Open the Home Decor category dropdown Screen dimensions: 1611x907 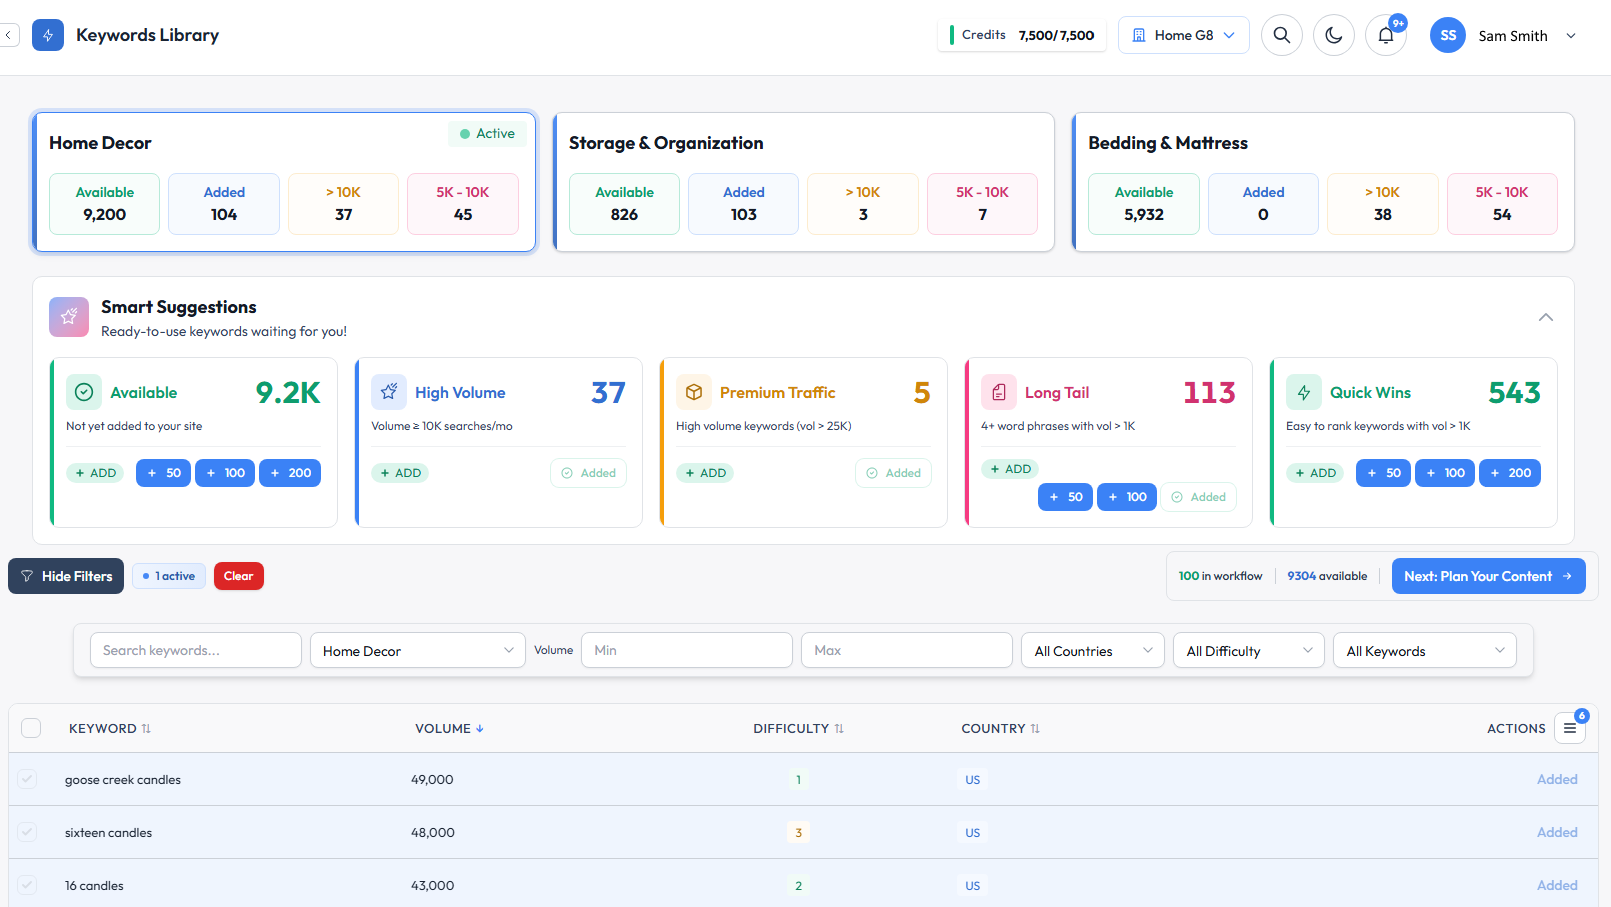click(x=417, y=650)
